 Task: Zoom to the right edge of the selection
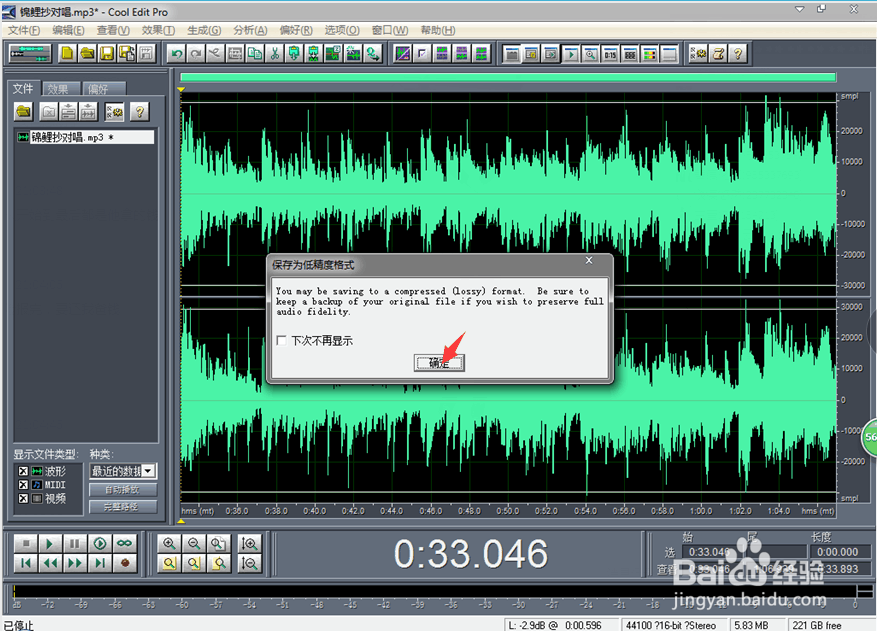[x=218, y=563]
